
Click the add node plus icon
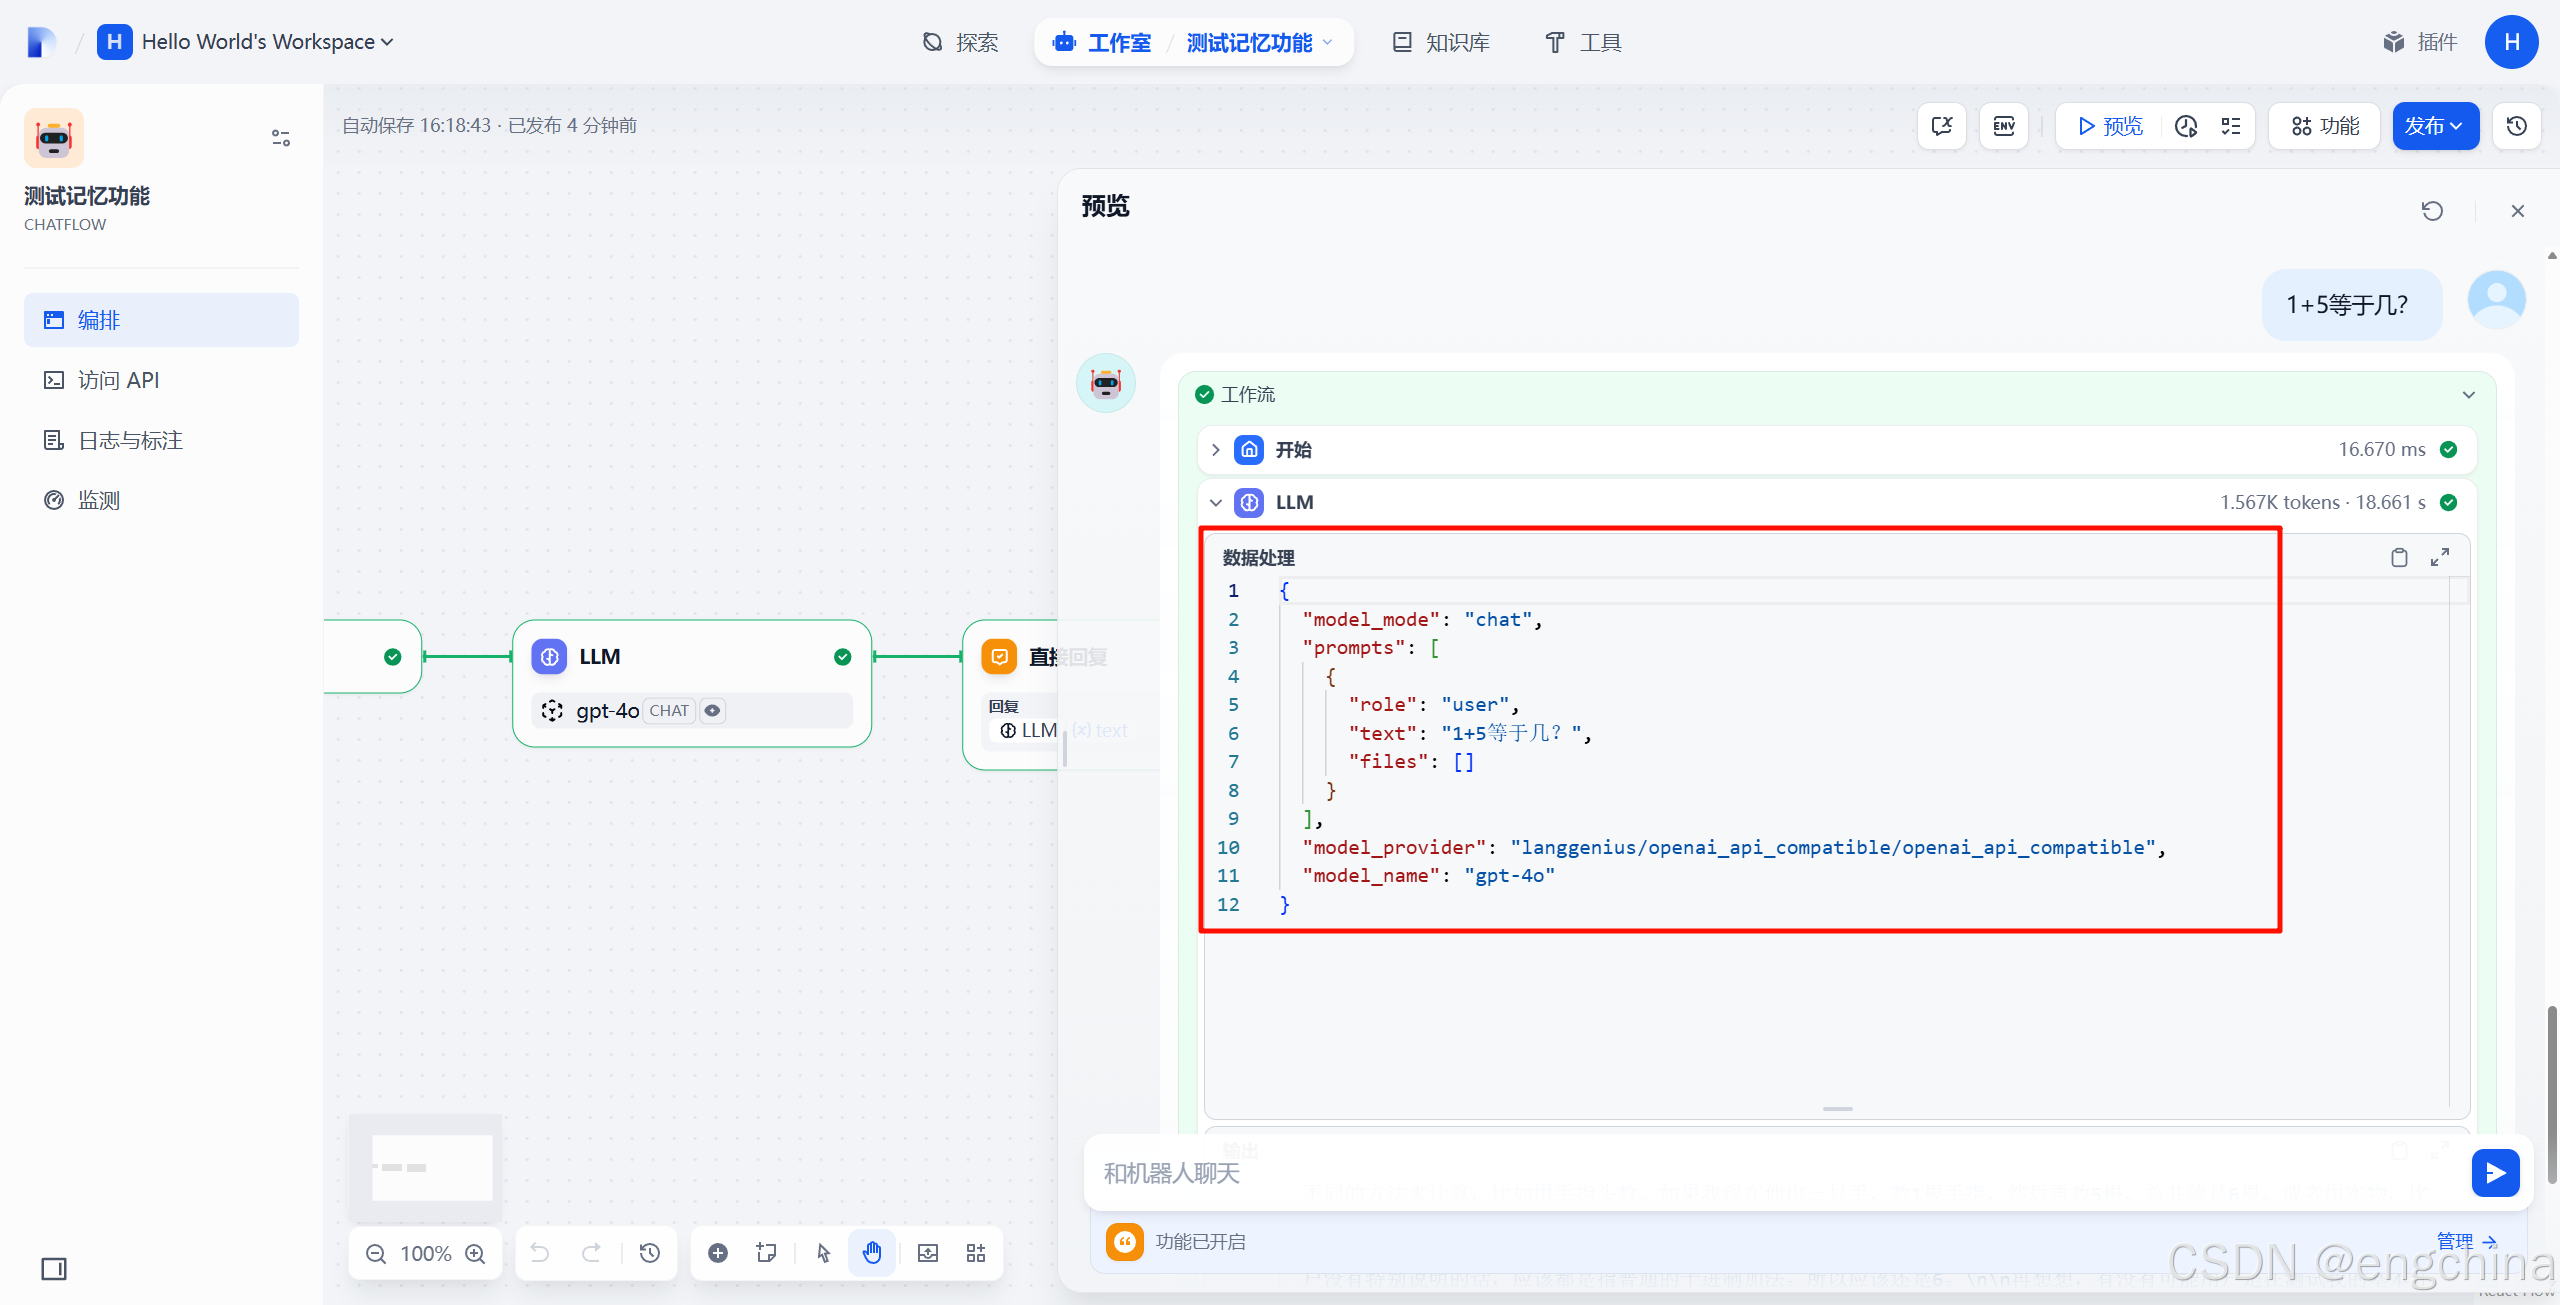[718, 1253]
